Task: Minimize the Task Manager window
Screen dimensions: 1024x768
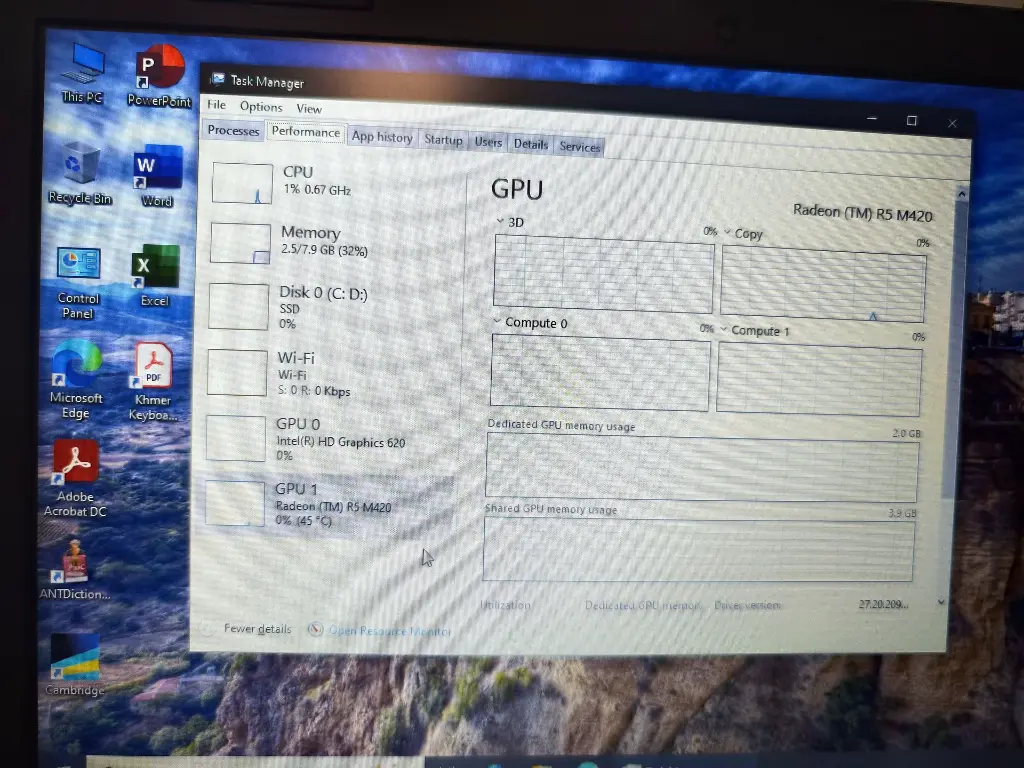Action: point(872,119)
